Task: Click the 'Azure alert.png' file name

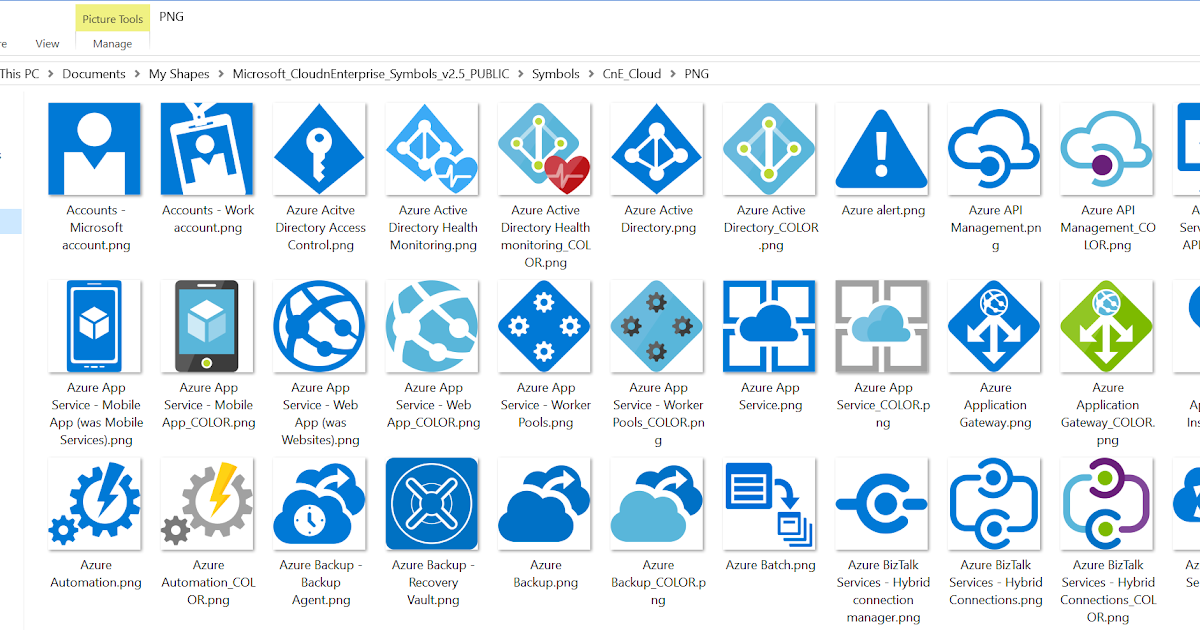Action: tap(883, 211)
